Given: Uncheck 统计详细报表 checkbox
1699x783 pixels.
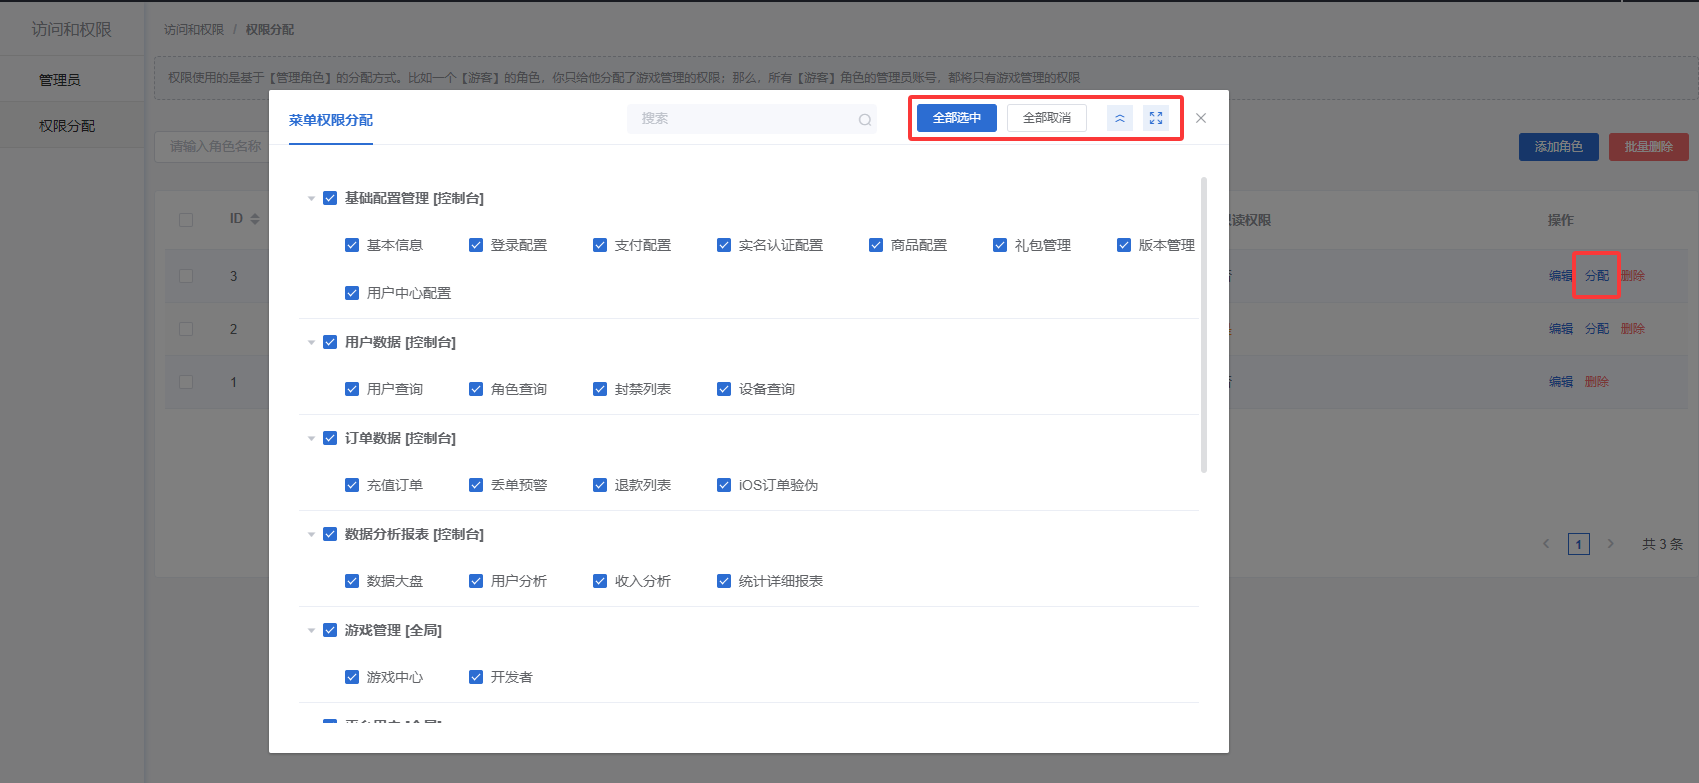Looking at the screenshot, I should (724, 581).
